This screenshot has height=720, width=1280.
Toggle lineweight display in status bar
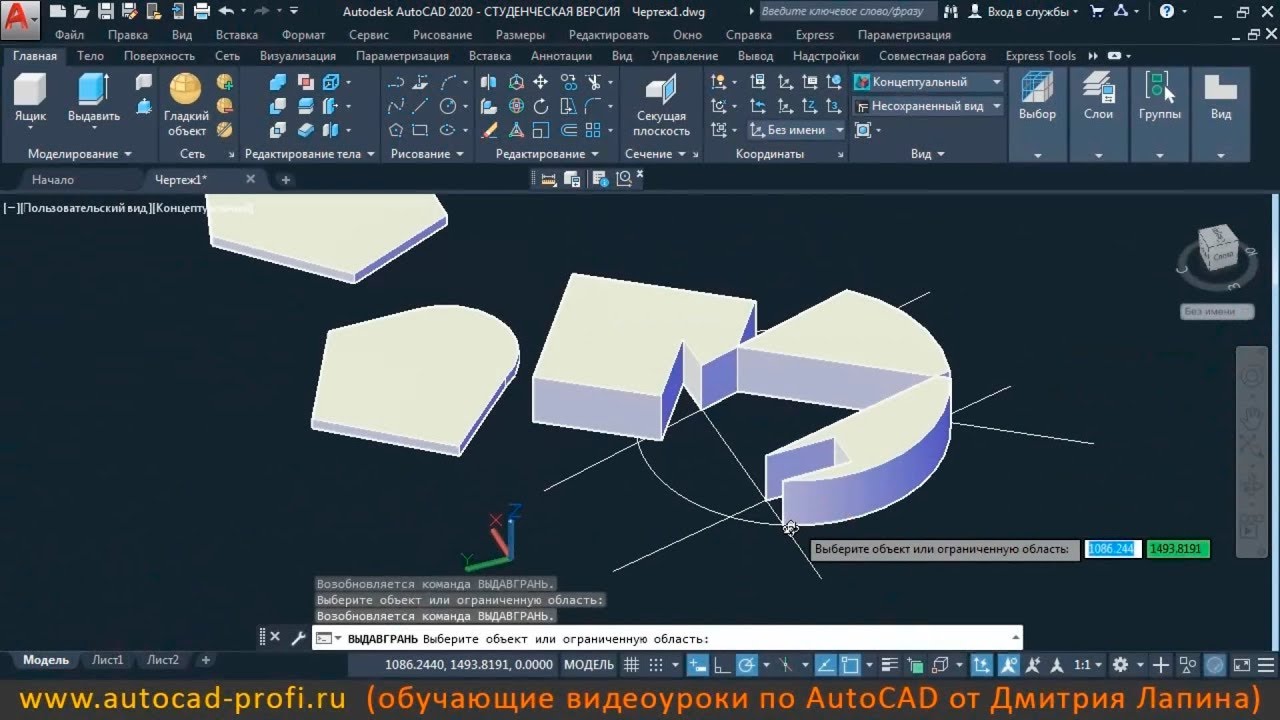pyautogui.click(x=889, y=664)
